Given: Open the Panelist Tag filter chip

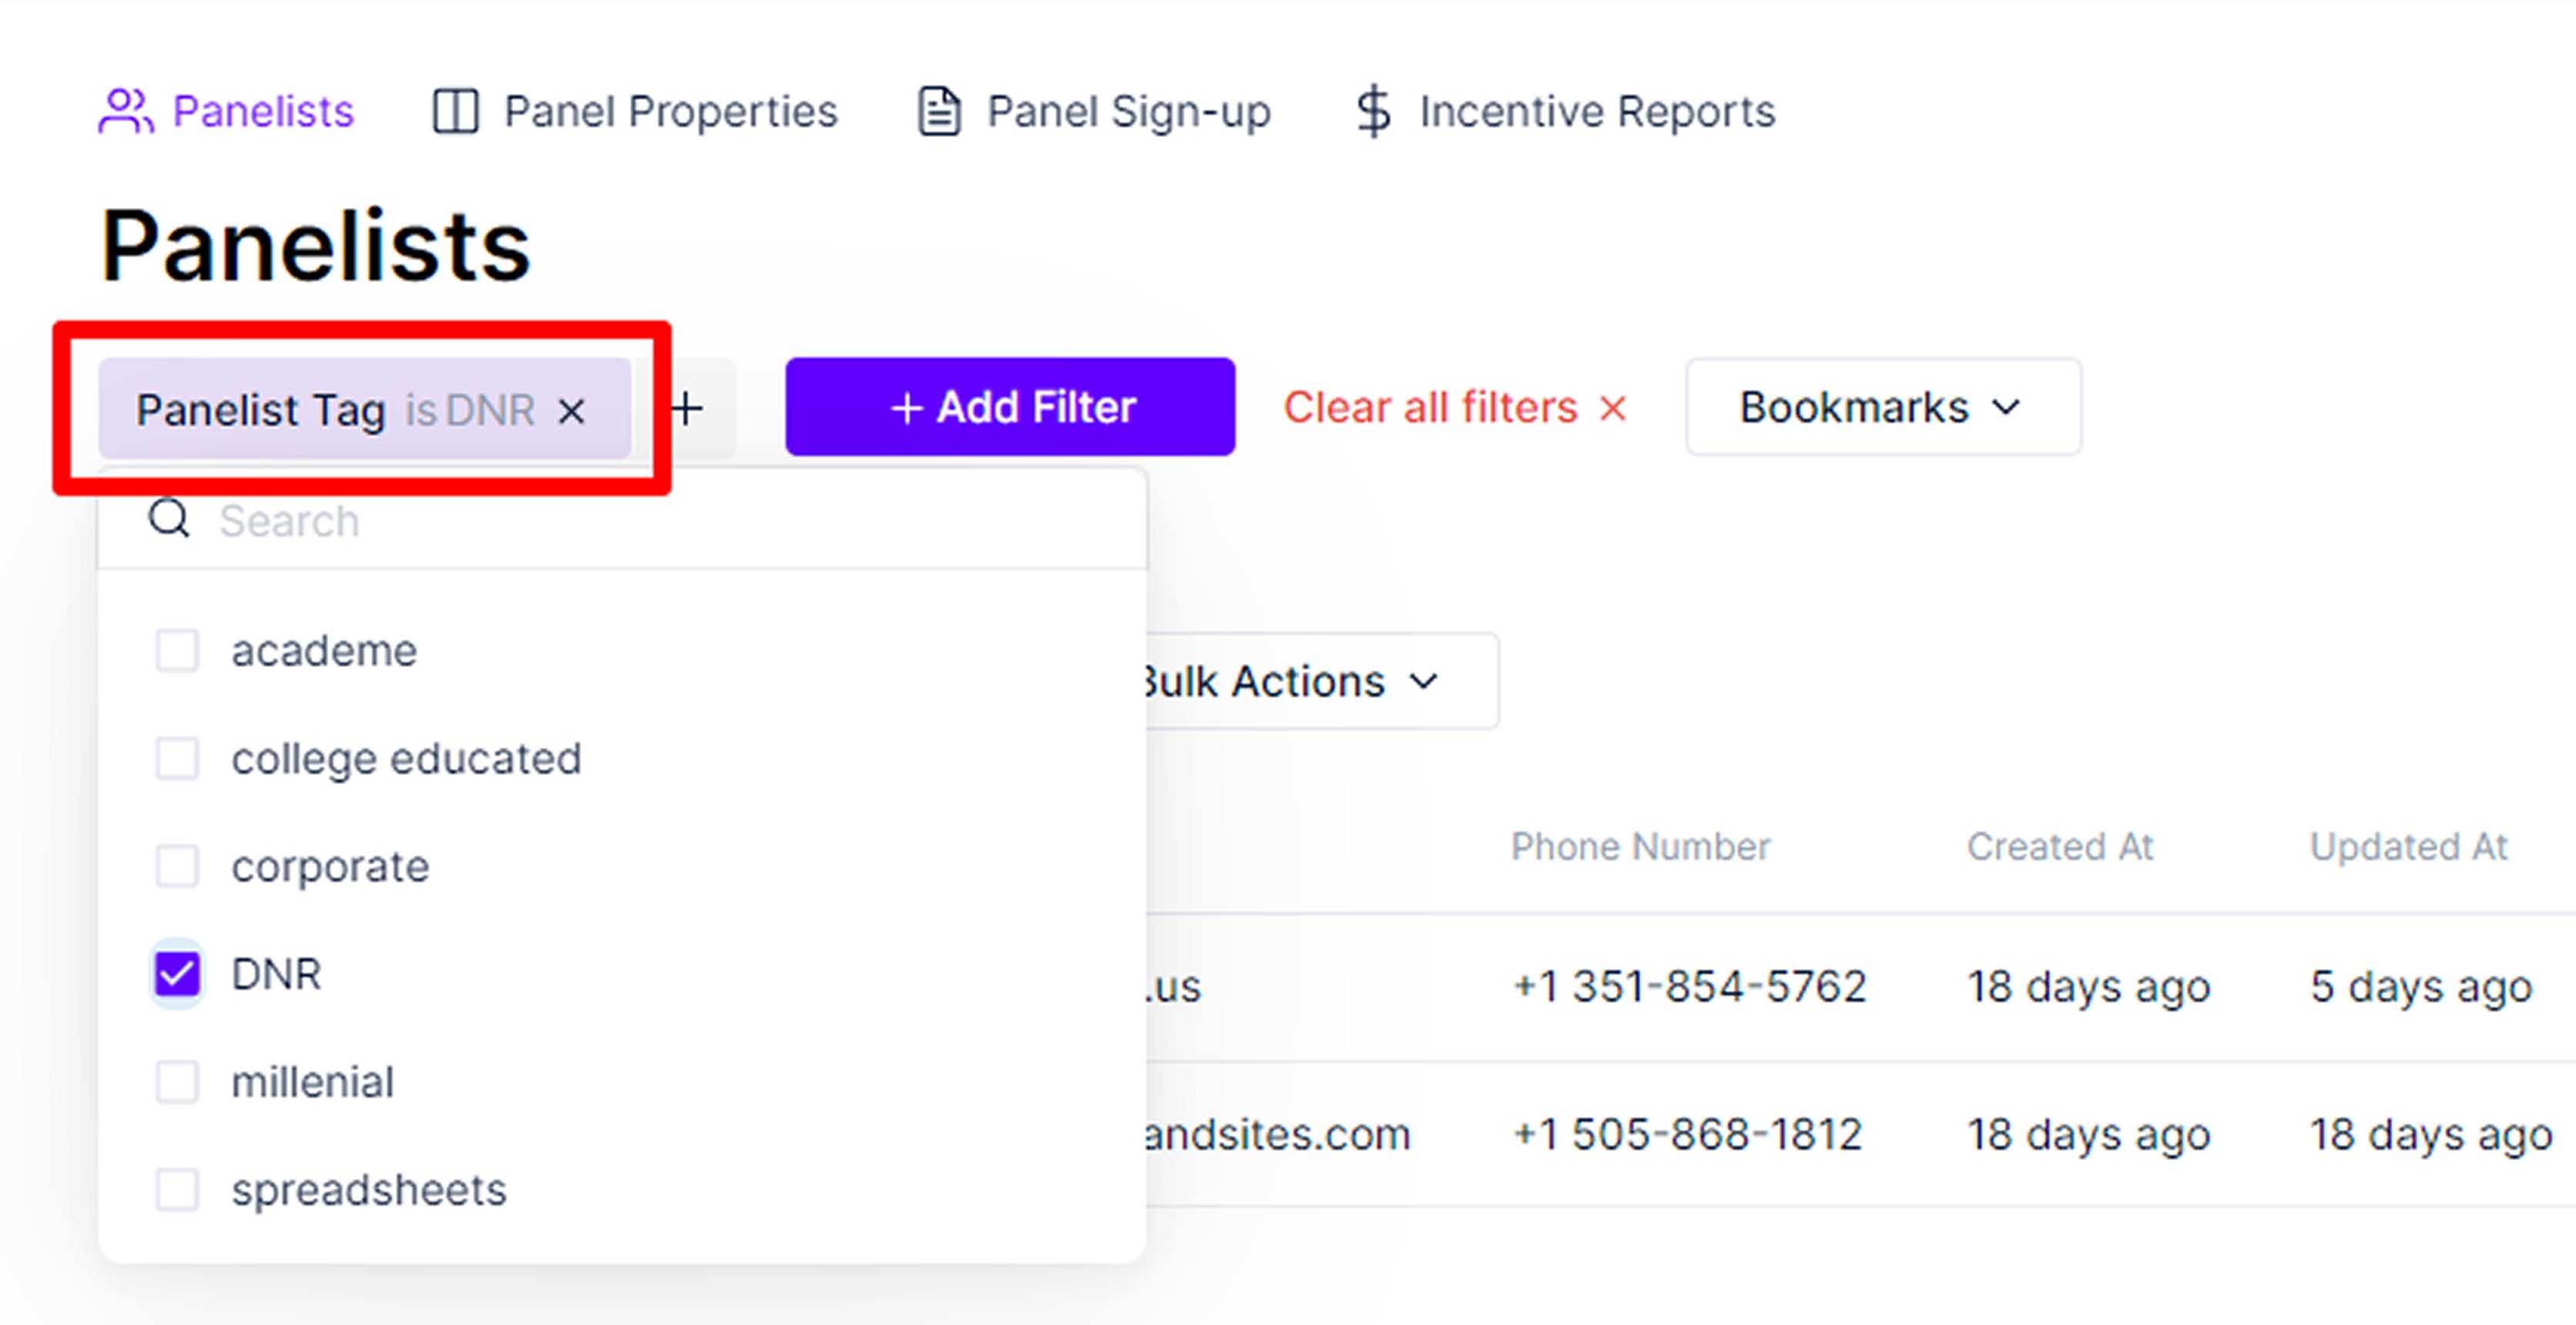Looking at the screenshot, I should (336, 410).
